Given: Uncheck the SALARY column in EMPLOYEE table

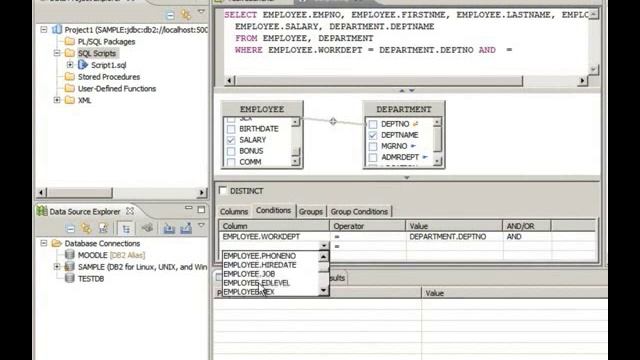Looking at the screenshot, I should [231, 140].
